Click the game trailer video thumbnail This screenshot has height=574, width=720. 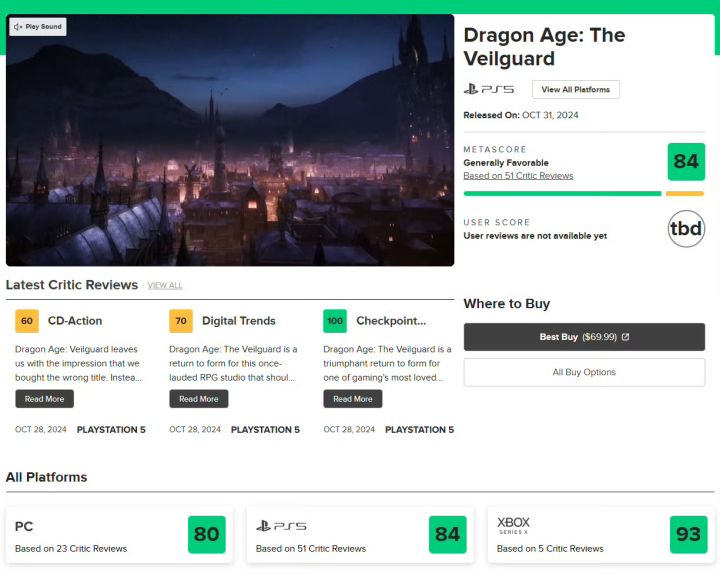(230, 150)
